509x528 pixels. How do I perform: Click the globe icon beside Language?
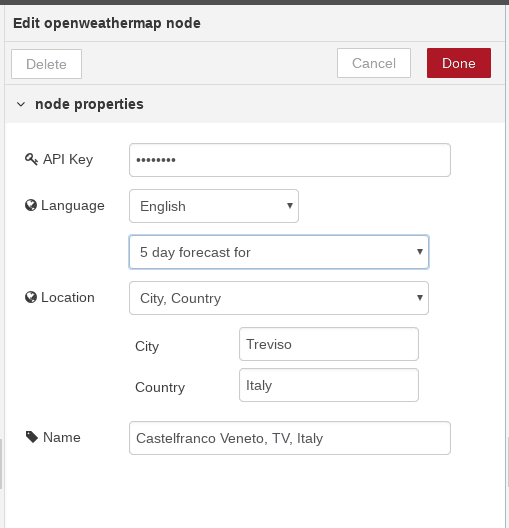point(31,205)
